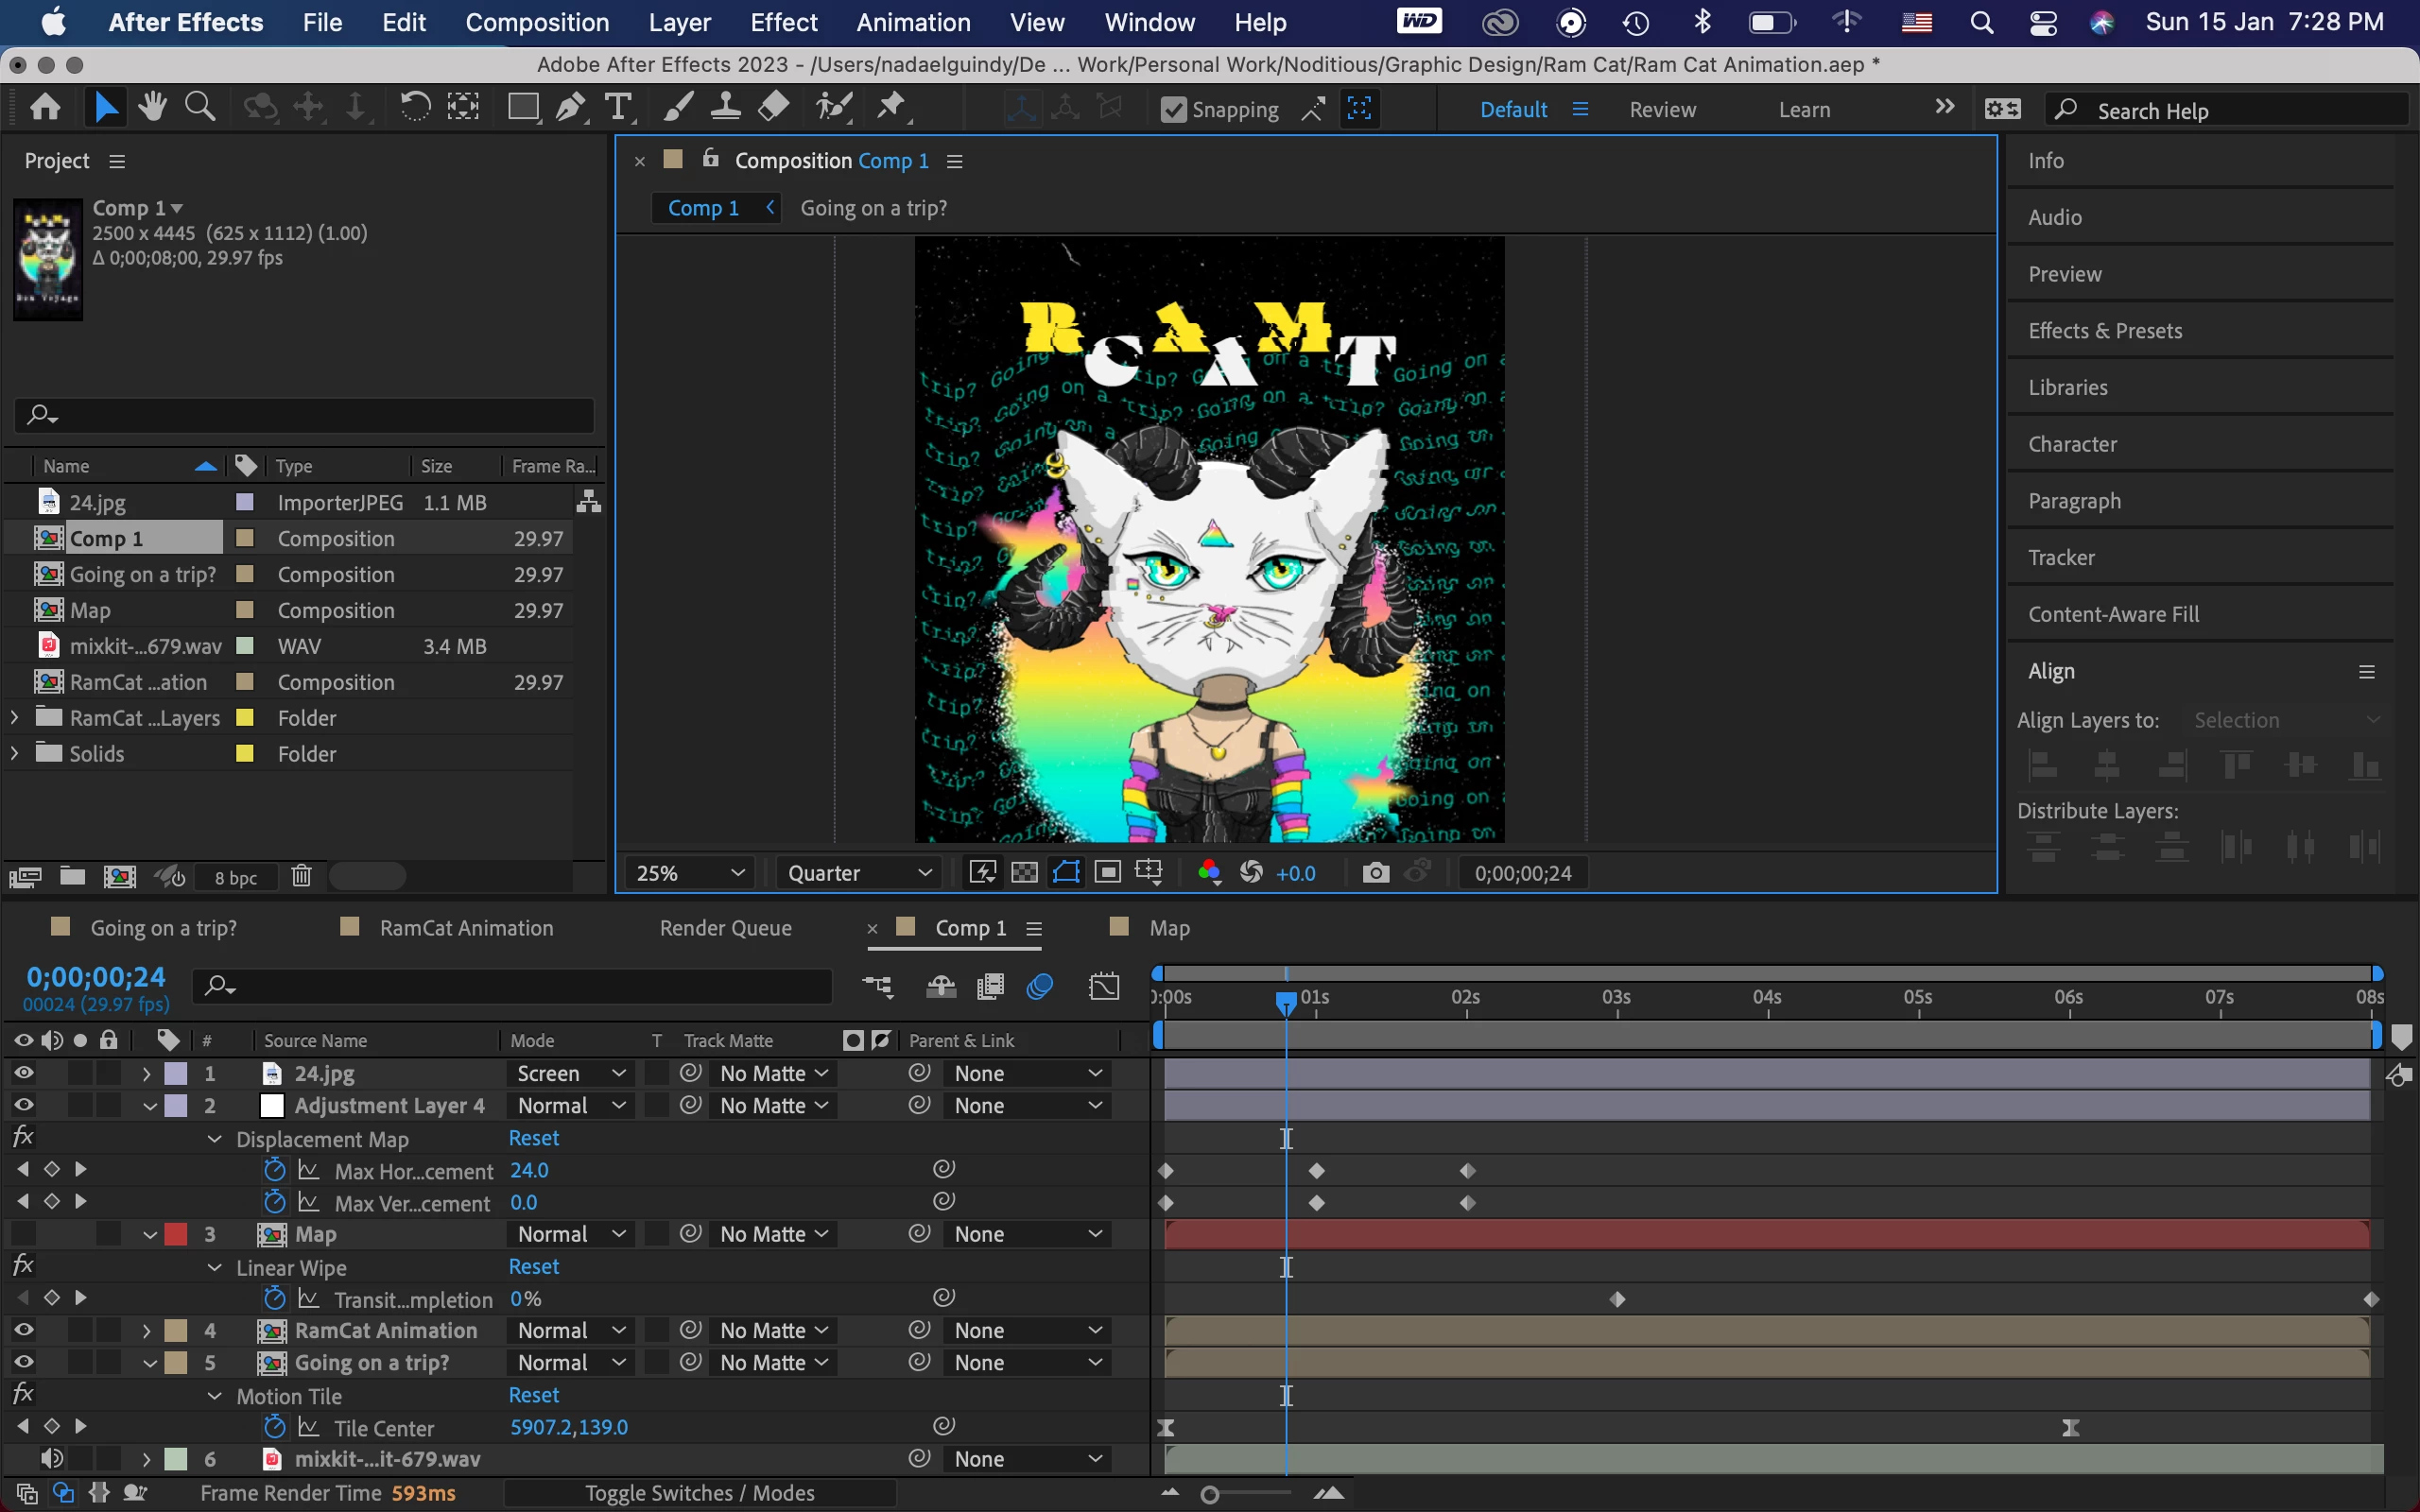Image resolution: width=2420 pixels, height=1512 pixels.
Task: Click the red label swatch of Map layer
Action: pyautogui.click(x=176, y=1234)
